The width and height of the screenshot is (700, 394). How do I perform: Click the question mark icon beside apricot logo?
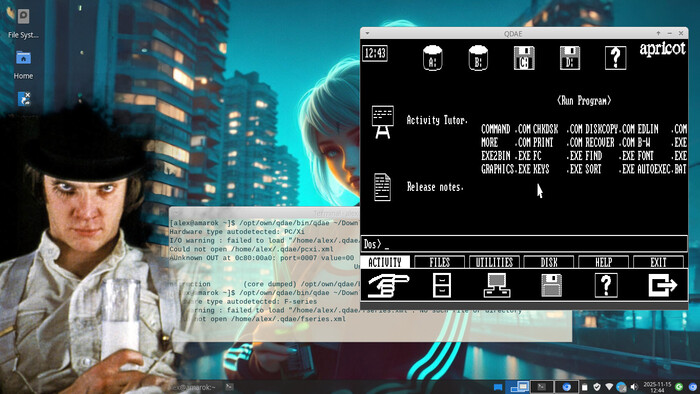[x=616, y=58]
